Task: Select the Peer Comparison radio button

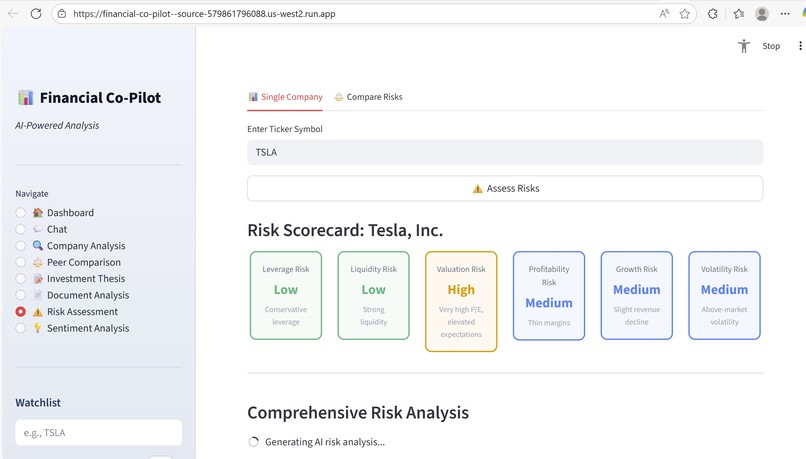Action: pos(21,262)
